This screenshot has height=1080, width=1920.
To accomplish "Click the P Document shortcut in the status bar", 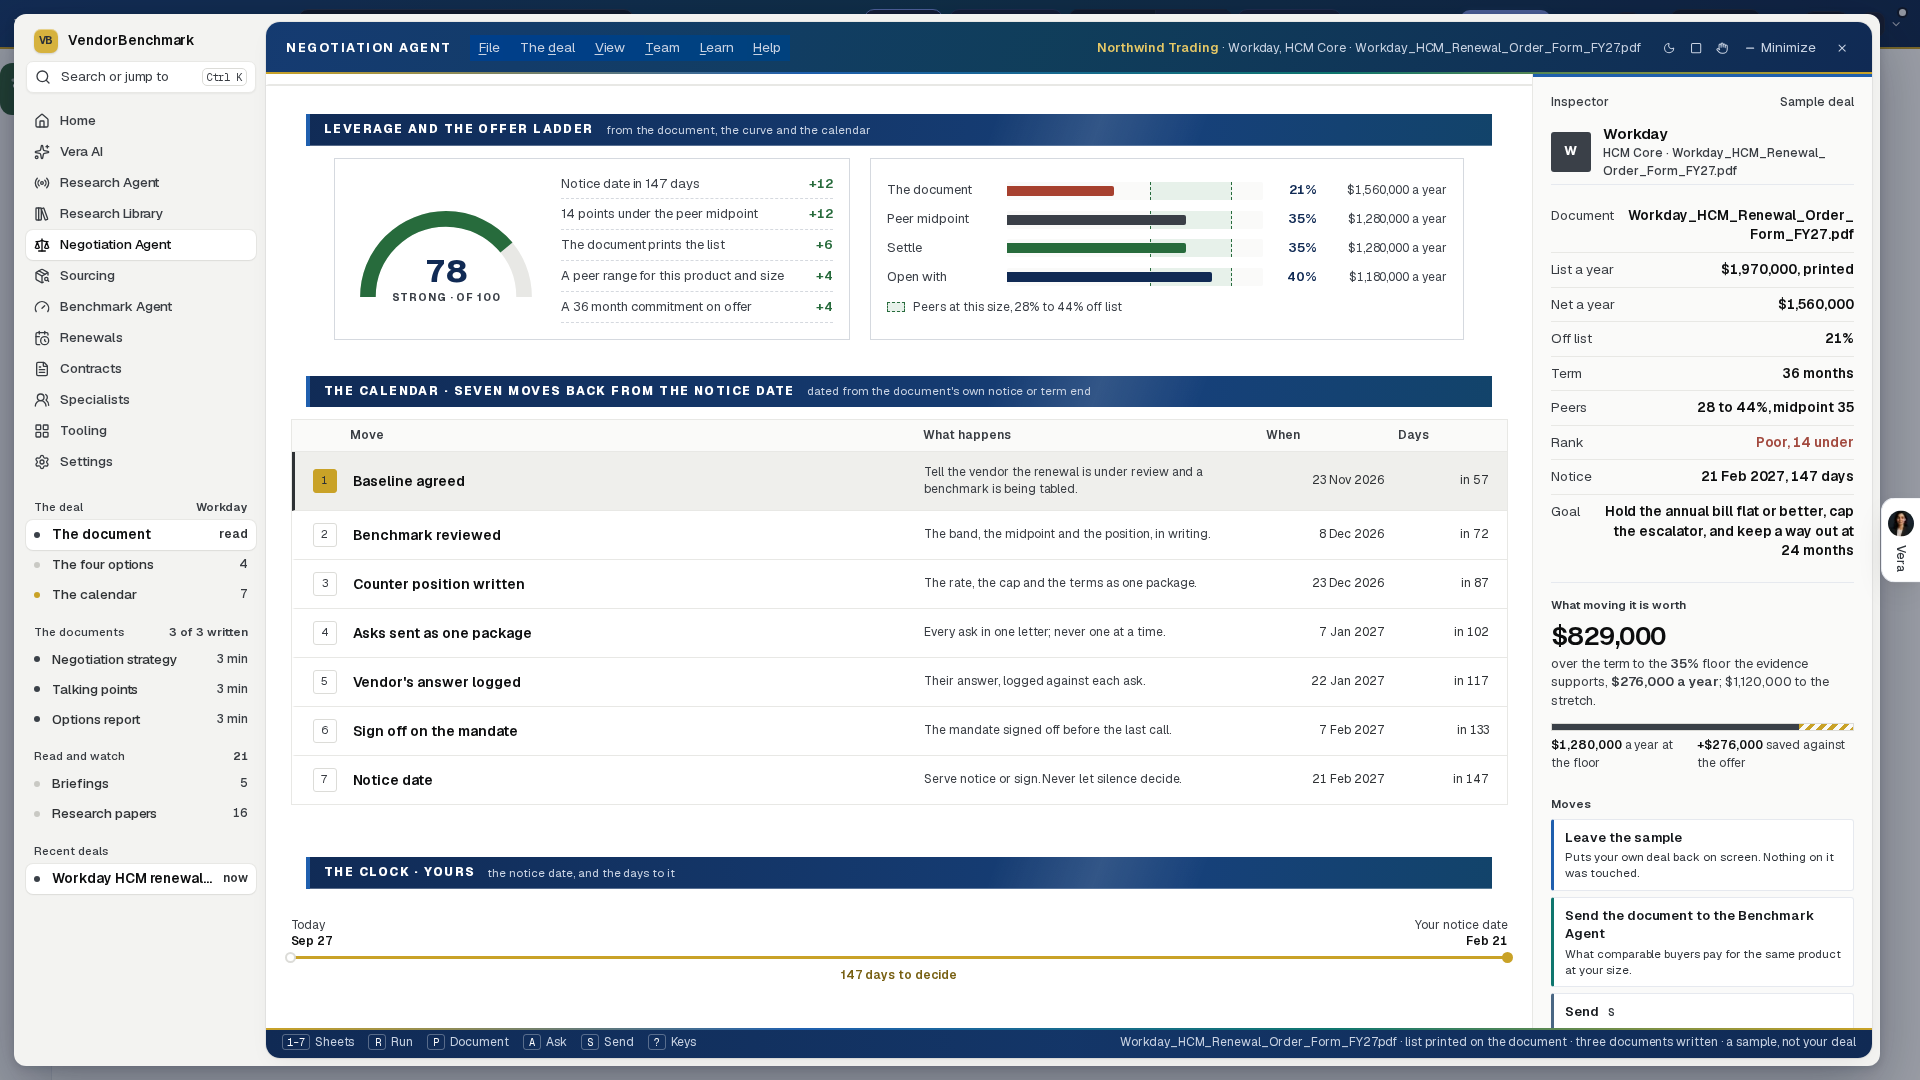I will pos(468,1042).
